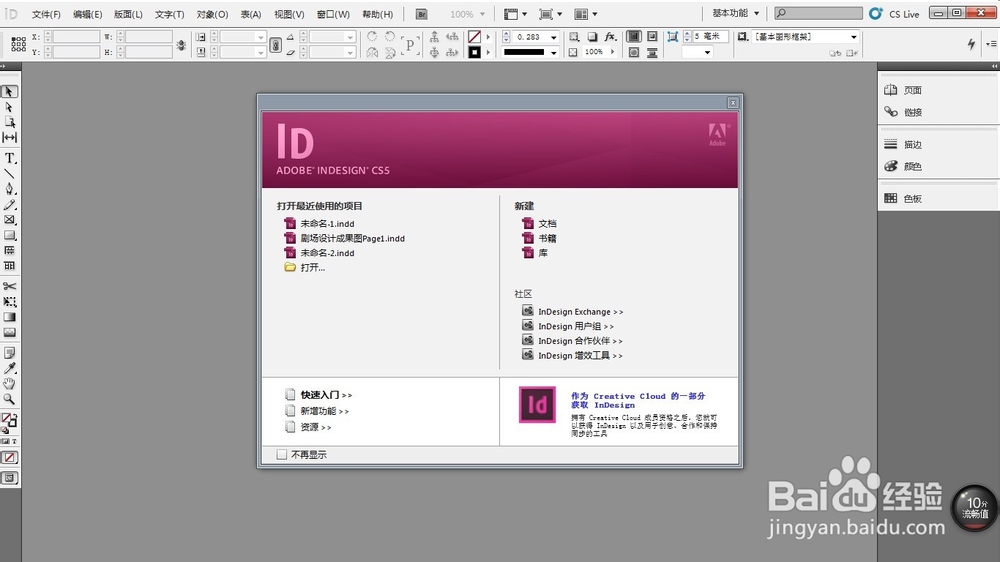The height and width of the screenshot is (562, 1000).
Task: Open the zoom level 100% dropdown
Action: [x=483, y=14]
